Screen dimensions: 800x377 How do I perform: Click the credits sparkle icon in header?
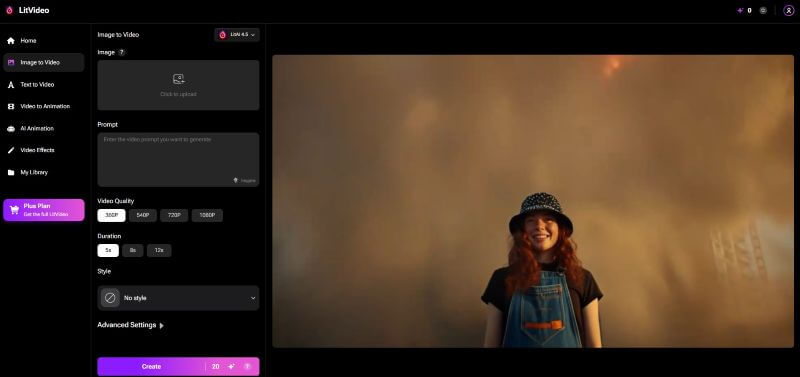click(x=740, y=10)
